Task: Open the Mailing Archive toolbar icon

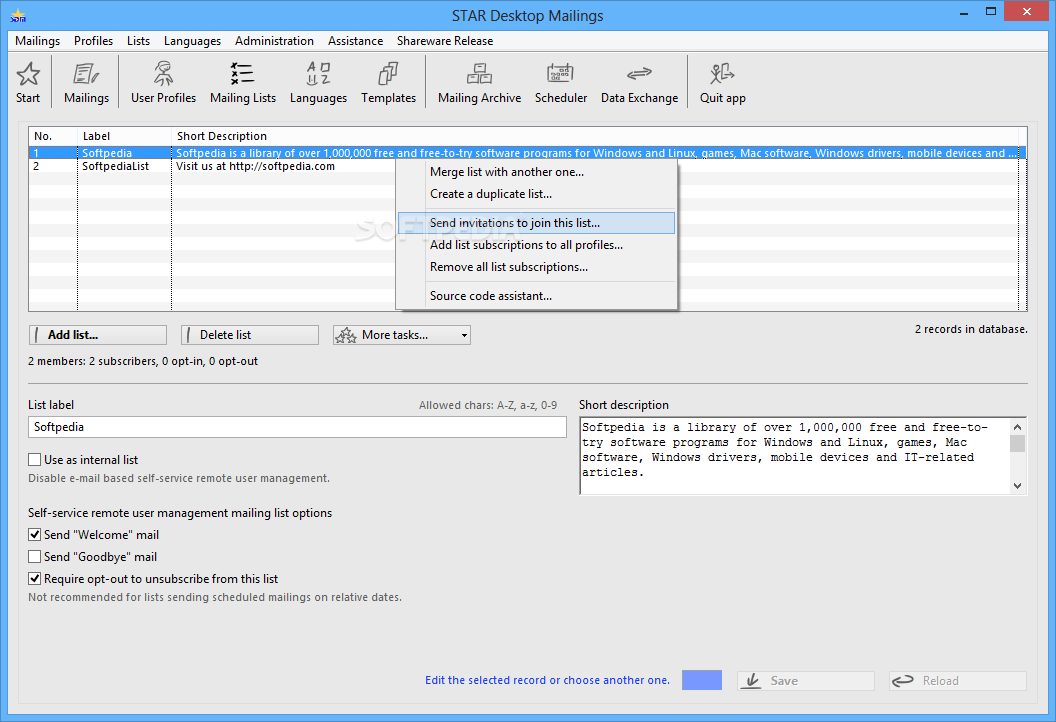Action: click(x=479, y=82)
